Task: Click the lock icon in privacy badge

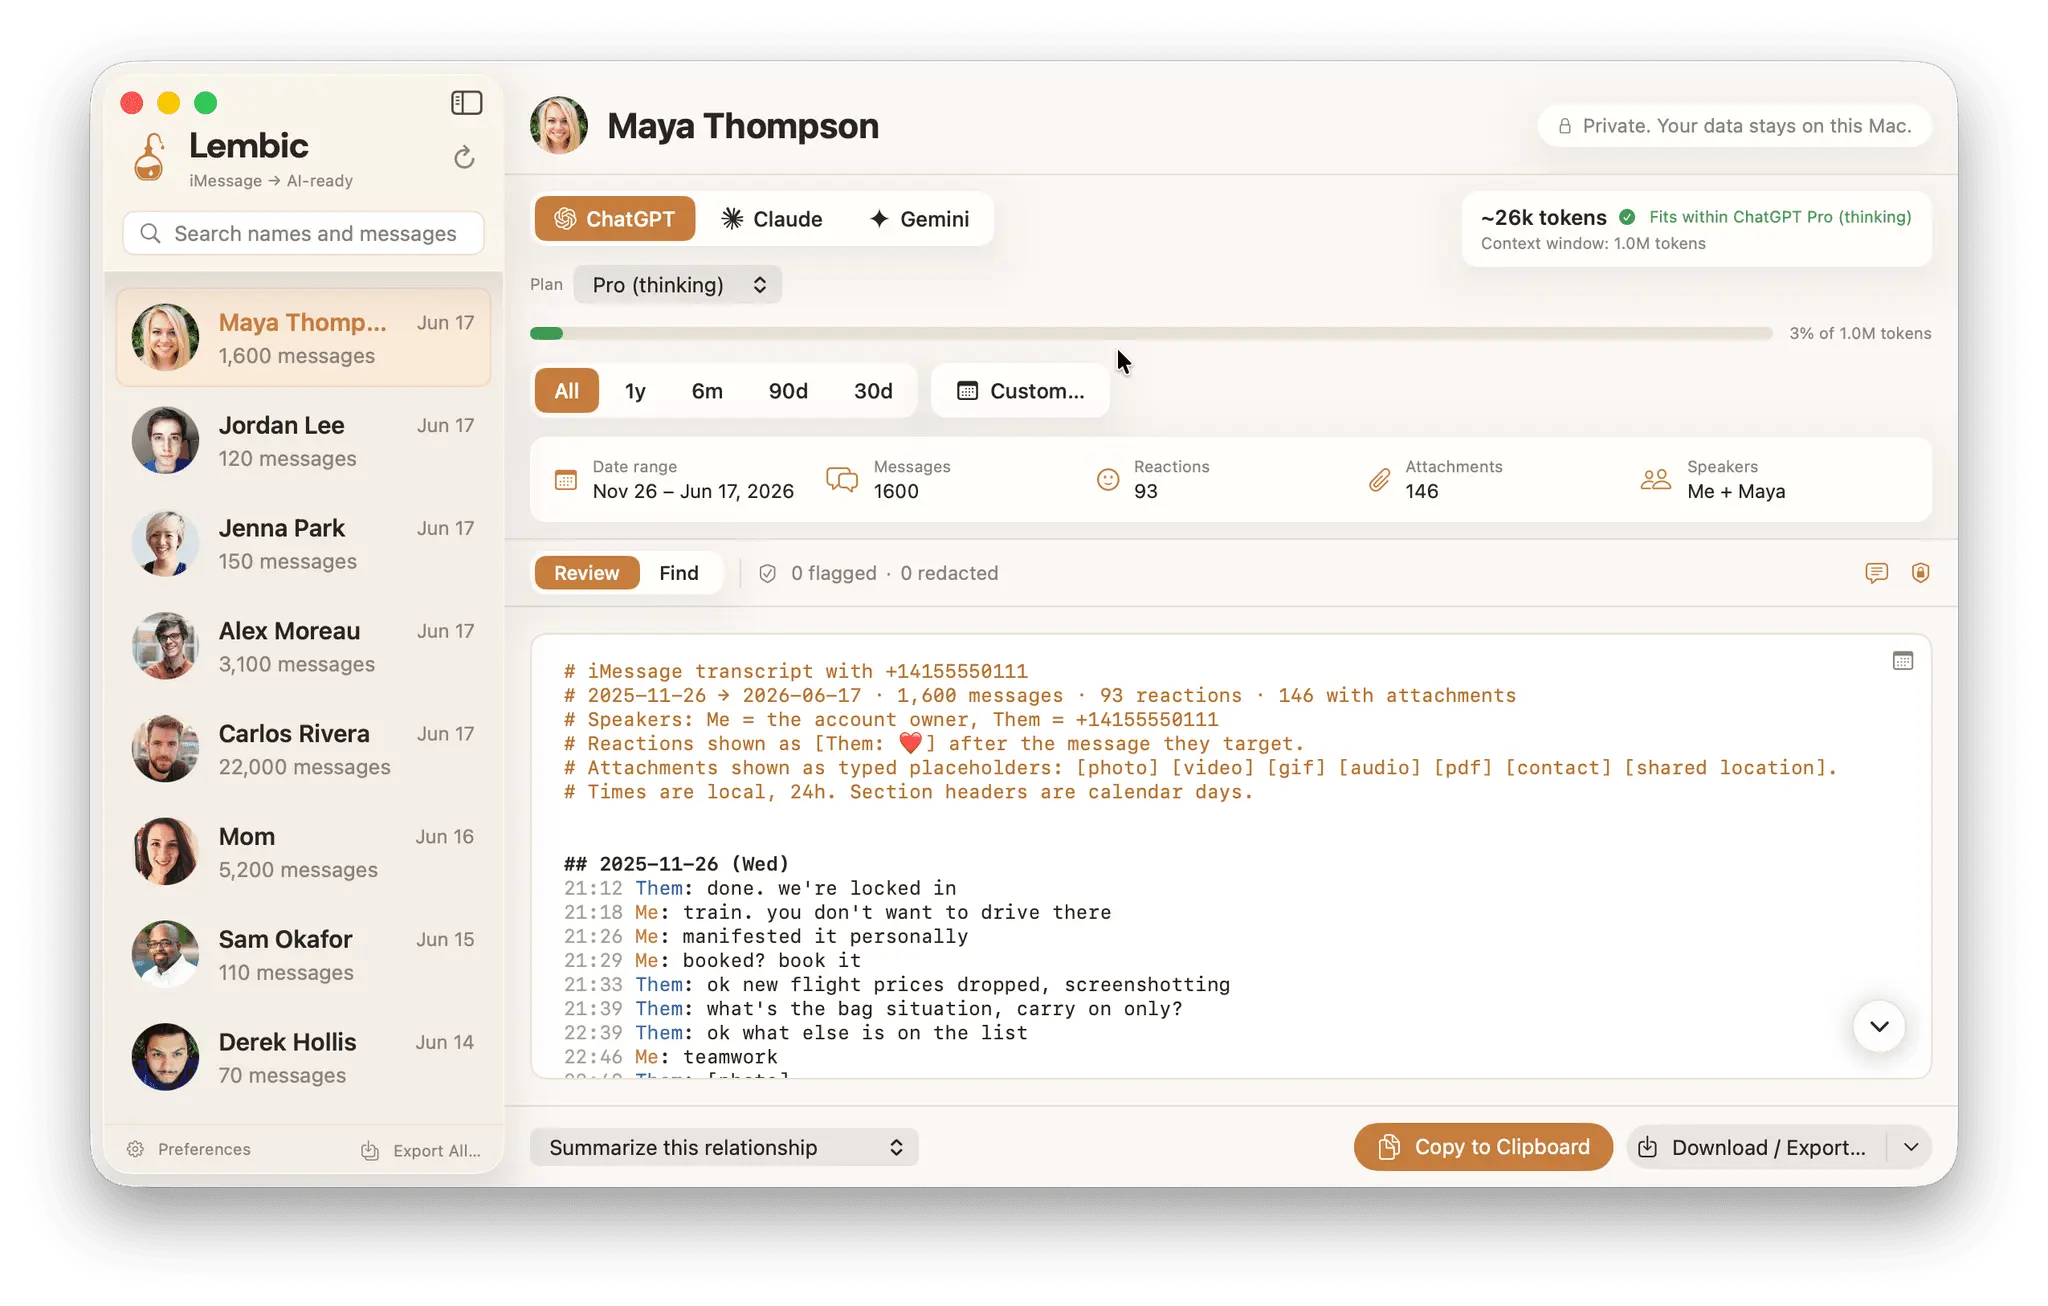Action: (x=1565, y=126)
